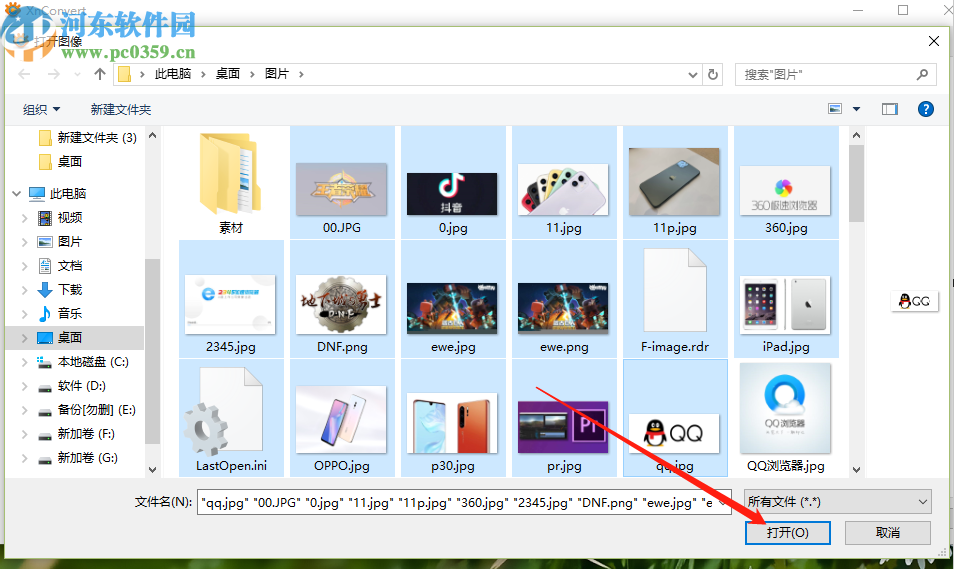Select 下载 in the navigation tree

click(x=60, y=290)
